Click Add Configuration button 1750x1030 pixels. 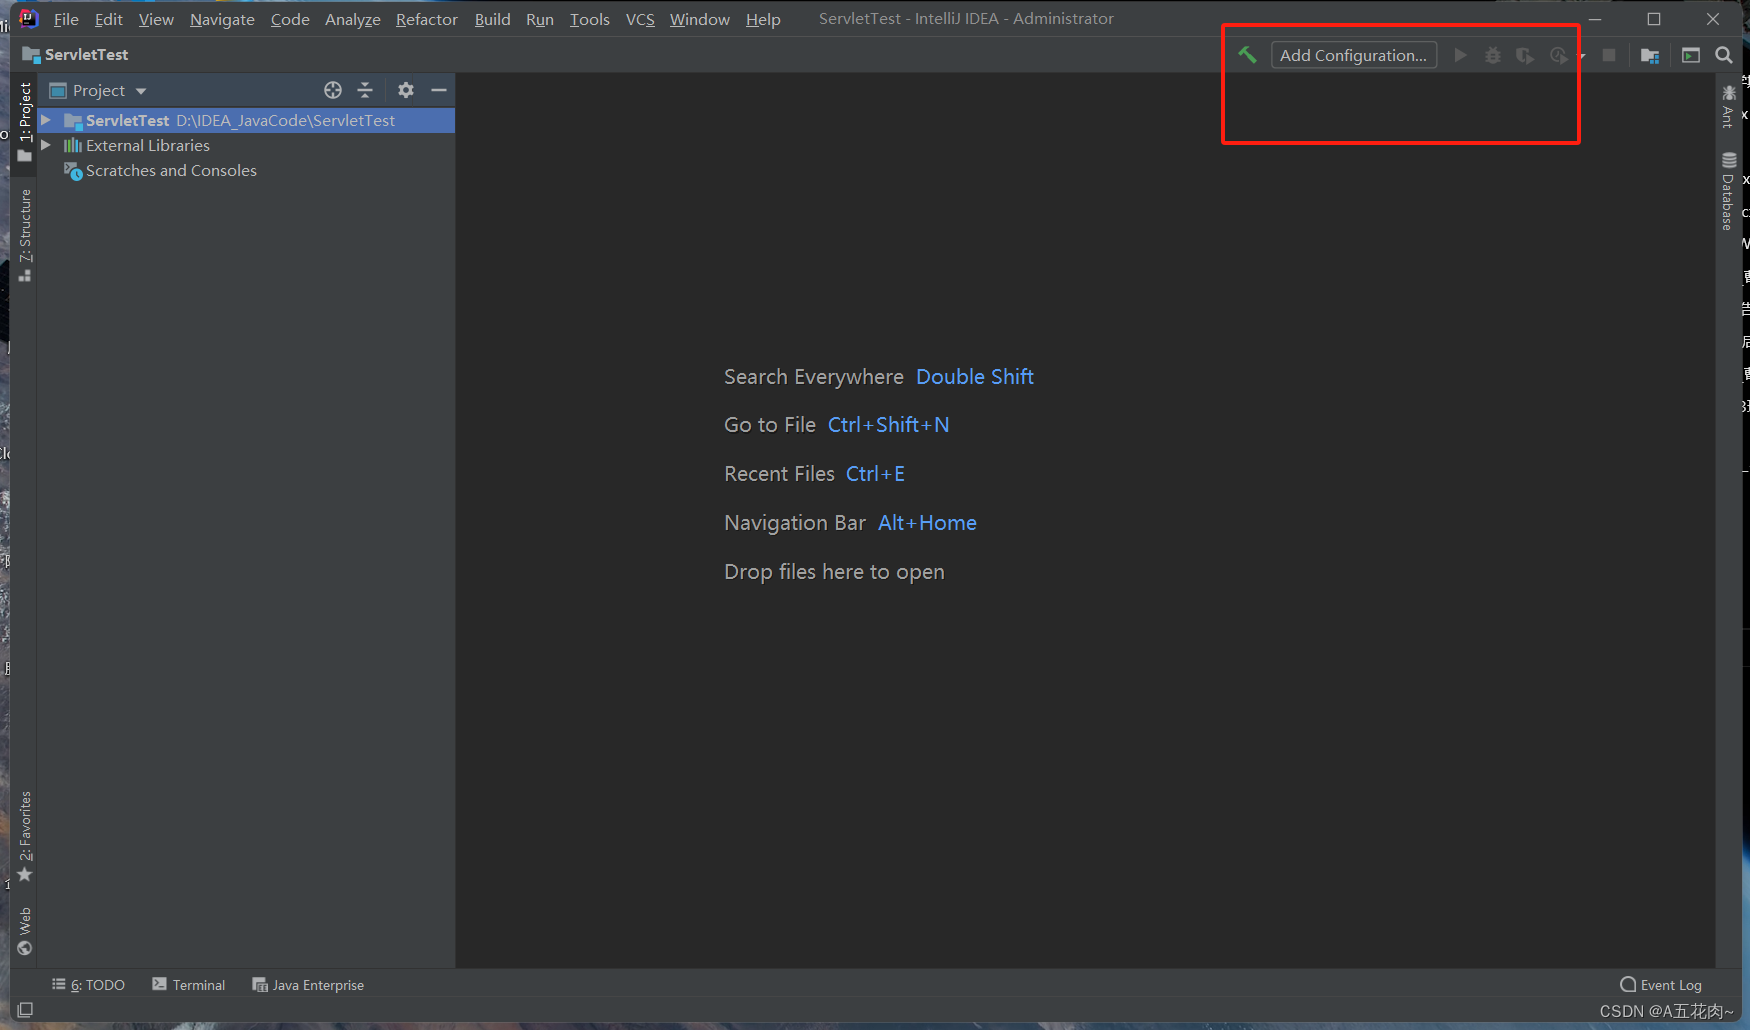coord(1353,55)
